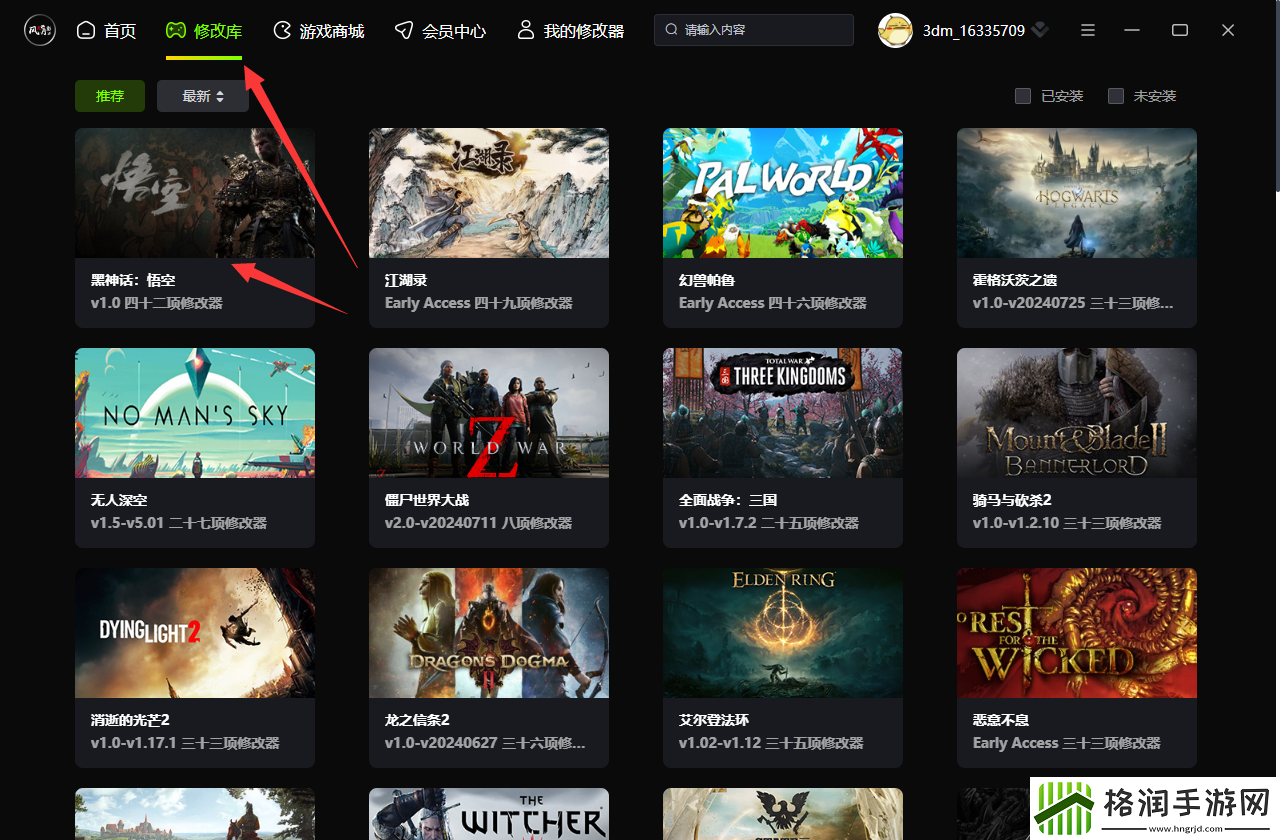Viewport: 1280px width, 840px height.
Task: Go to the 会员中心 tab
Action: point(454,31)
